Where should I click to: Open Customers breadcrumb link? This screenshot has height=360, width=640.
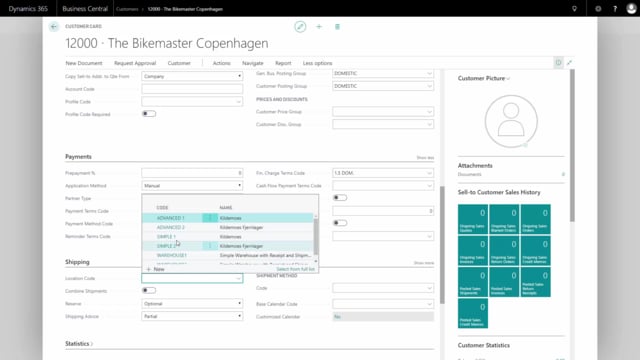[127, 9]
